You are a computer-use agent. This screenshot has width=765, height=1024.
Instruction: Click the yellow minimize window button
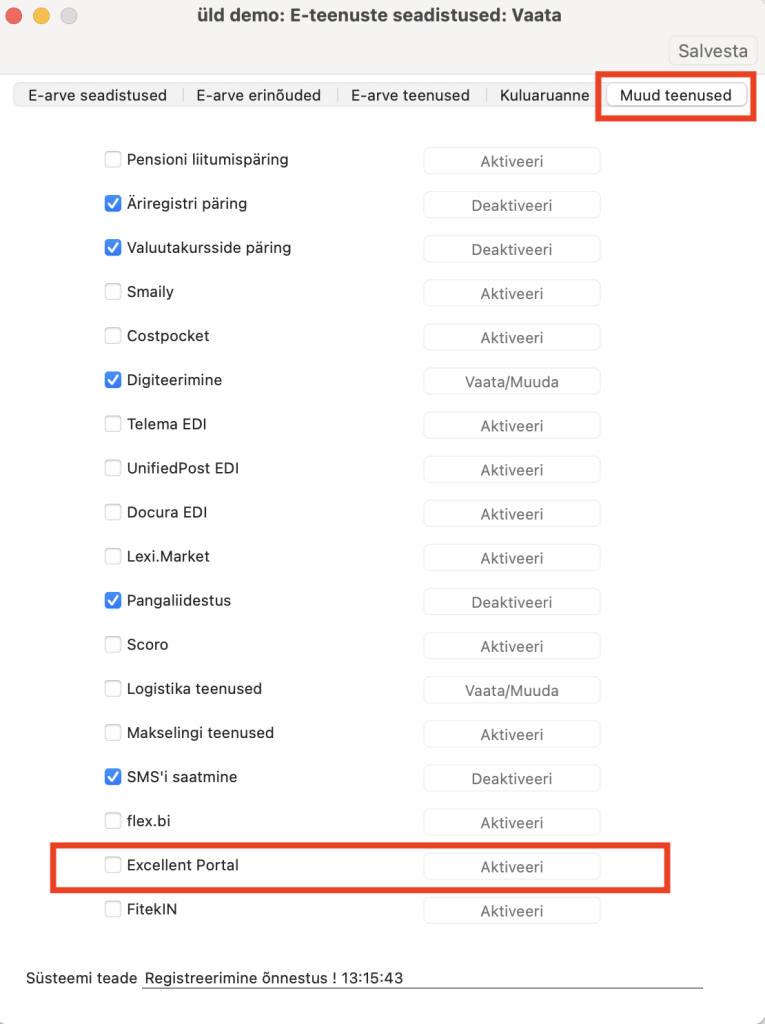point(41,16)
